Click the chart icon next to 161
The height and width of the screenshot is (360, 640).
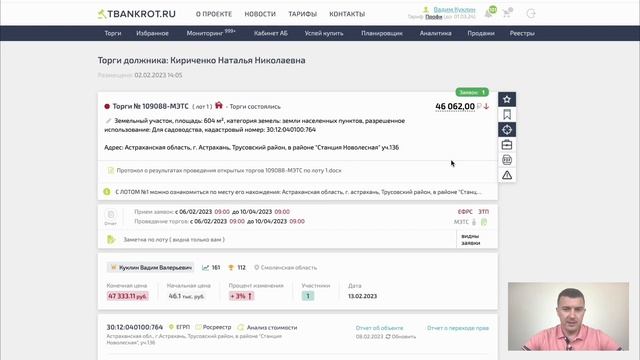tap(205, 268)
